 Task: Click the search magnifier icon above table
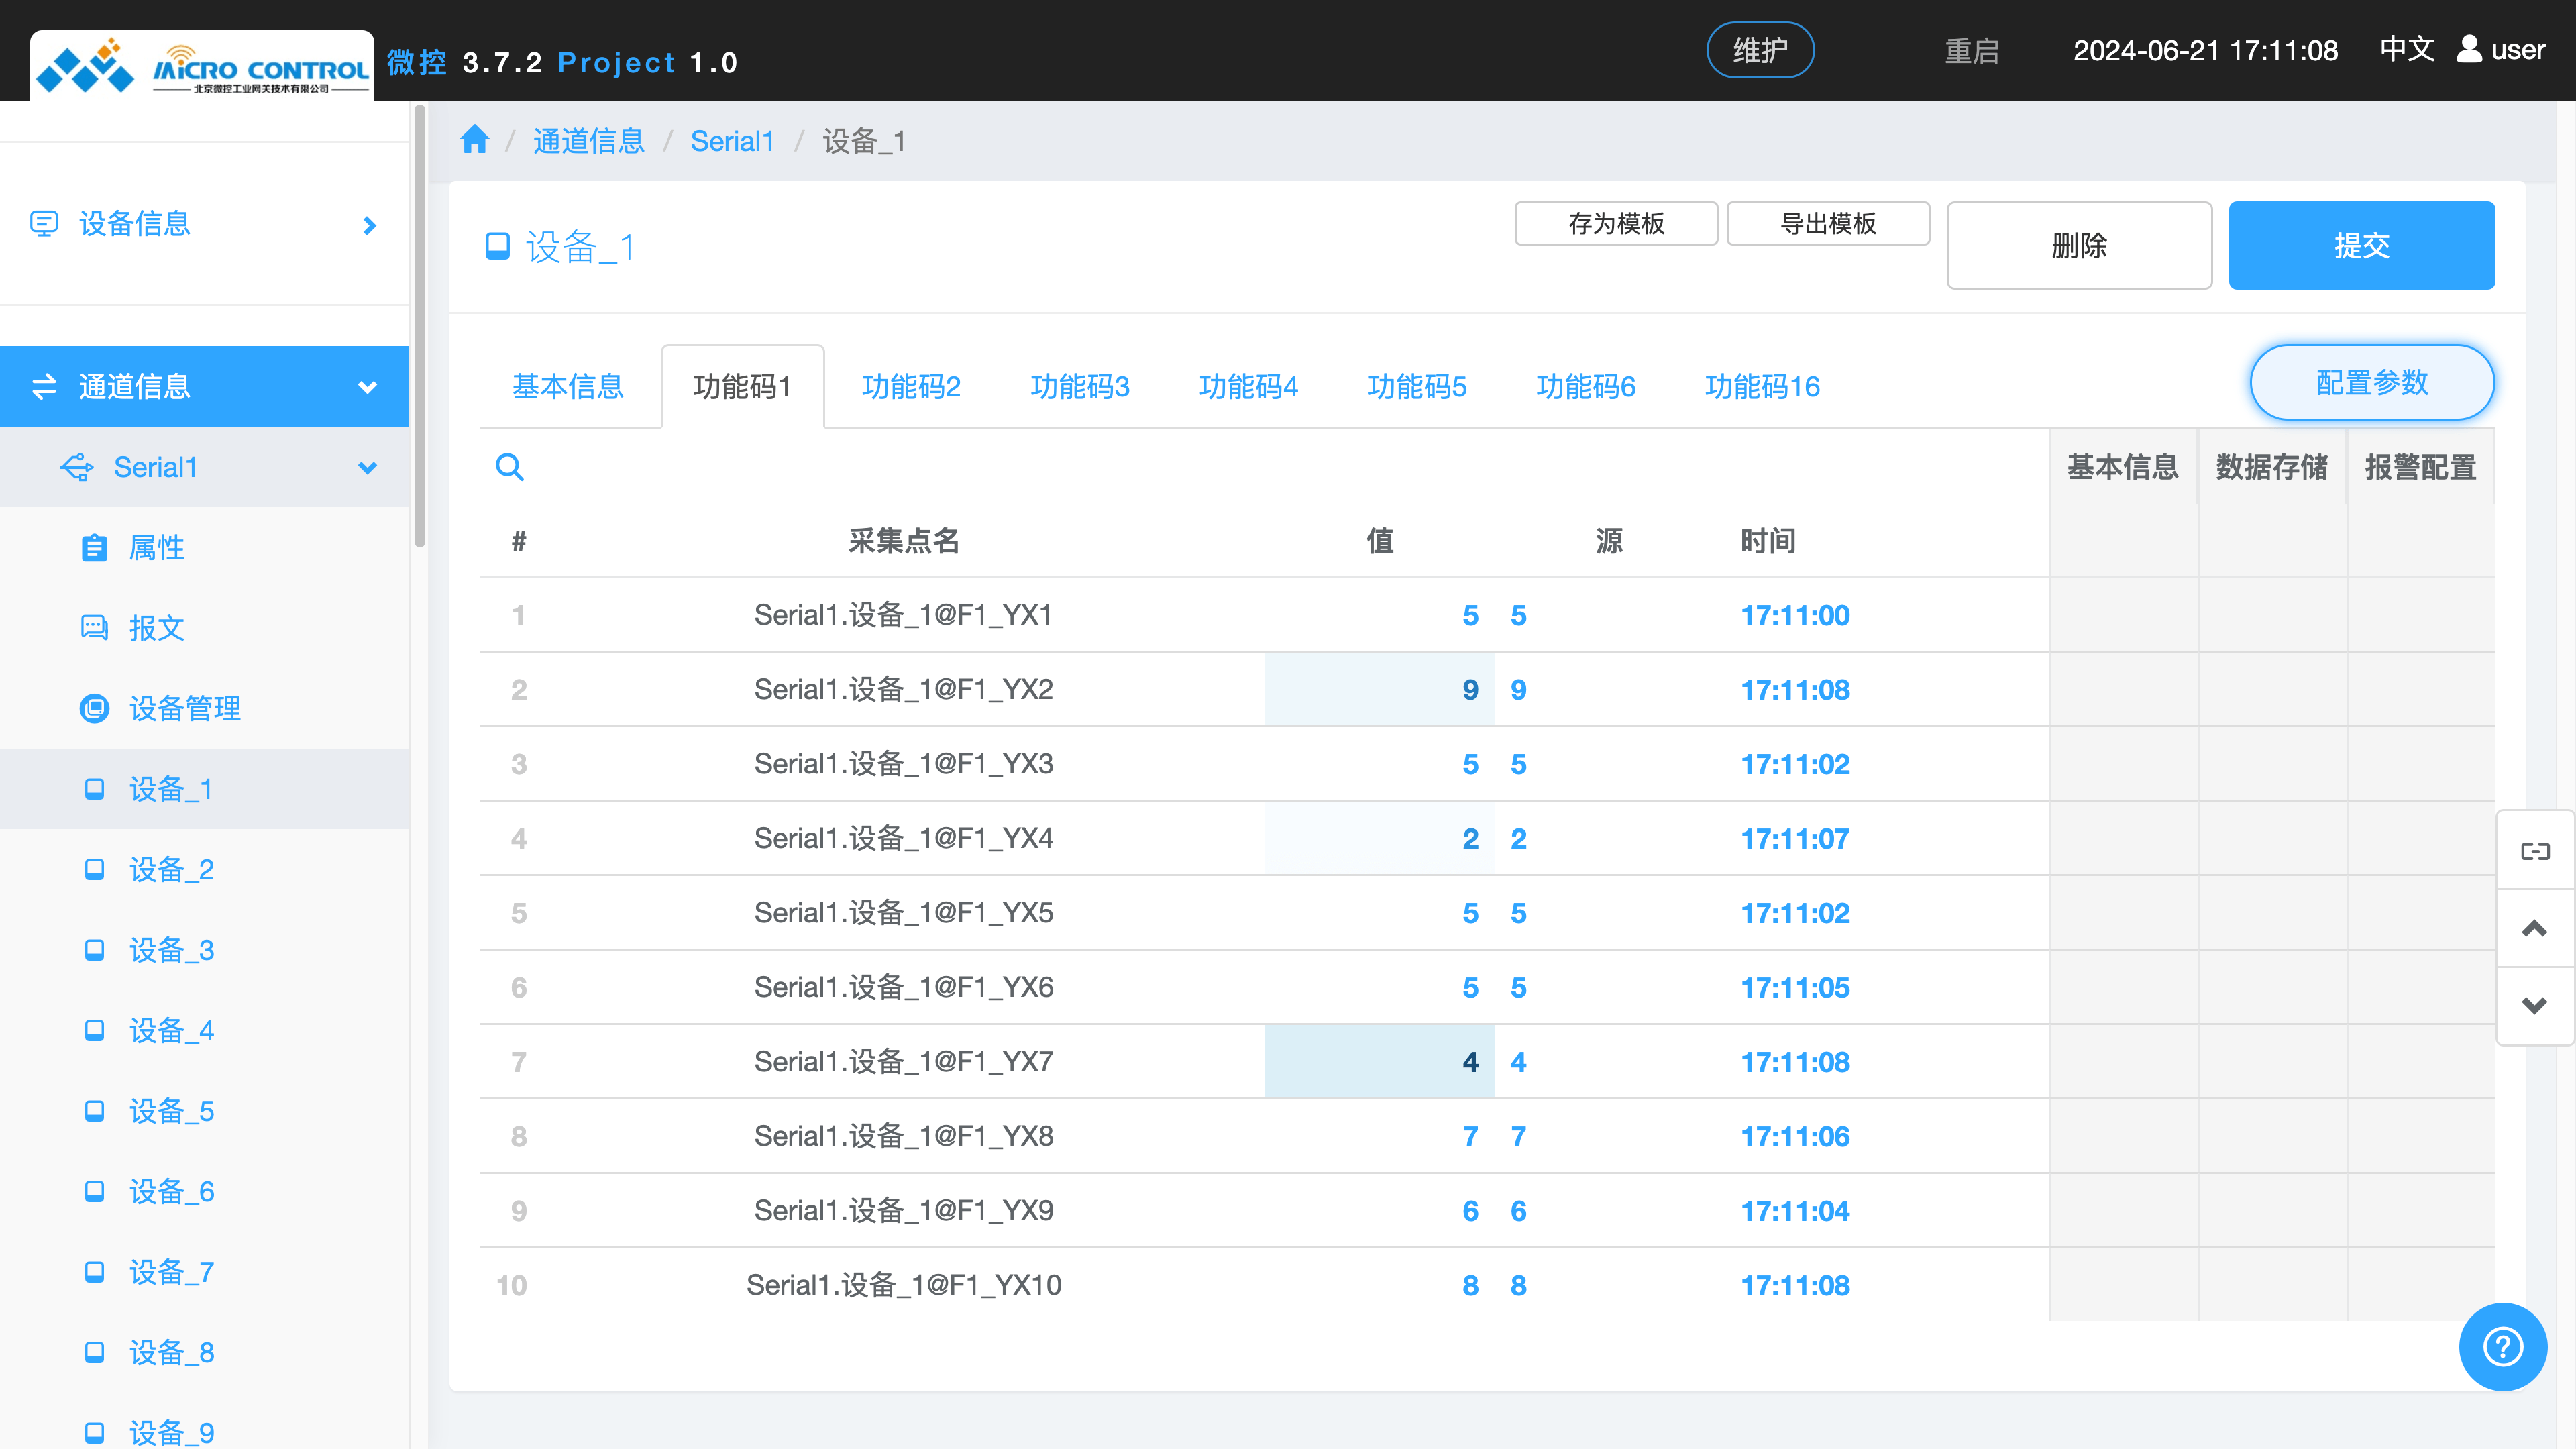point(510,467)
